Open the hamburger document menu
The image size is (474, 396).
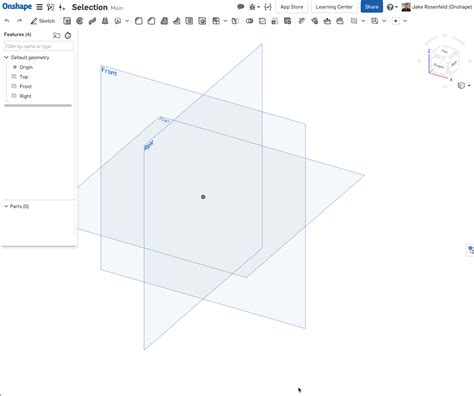tap(39, 7)
